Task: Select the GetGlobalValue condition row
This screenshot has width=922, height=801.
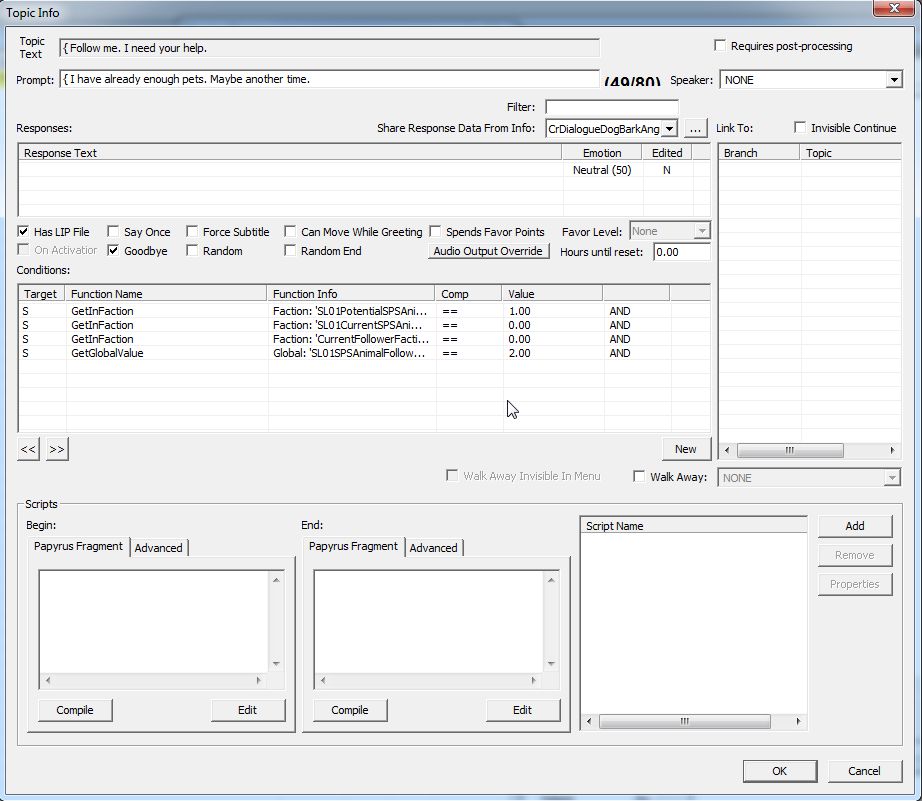Action: coord(363,353)
